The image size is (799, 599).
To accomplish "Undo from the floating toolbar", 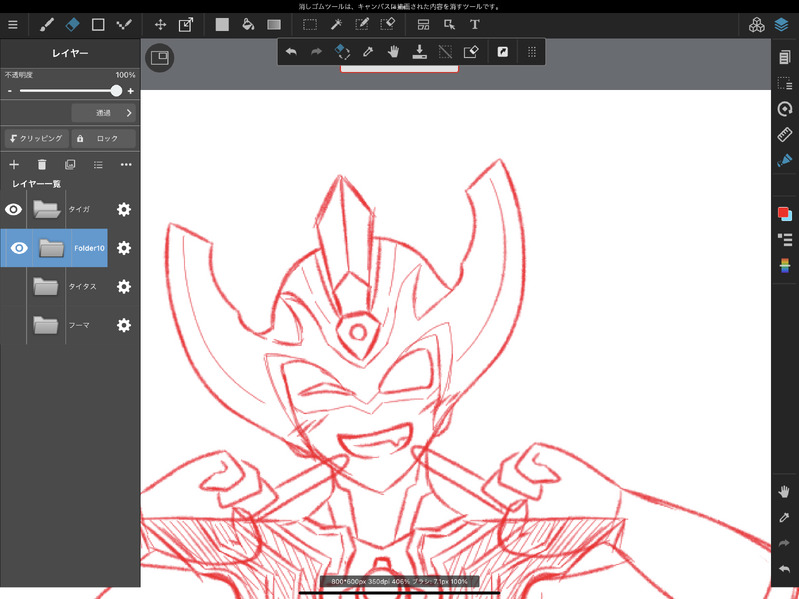I will [291, 51].
